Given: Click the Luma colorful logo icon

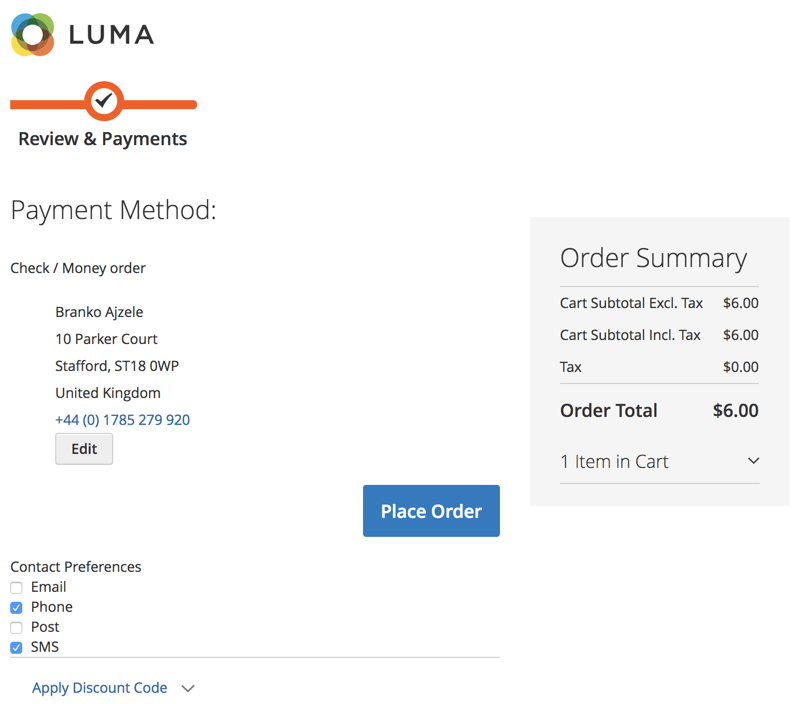Looking at the screenshot, I should [x=33, y=35].
